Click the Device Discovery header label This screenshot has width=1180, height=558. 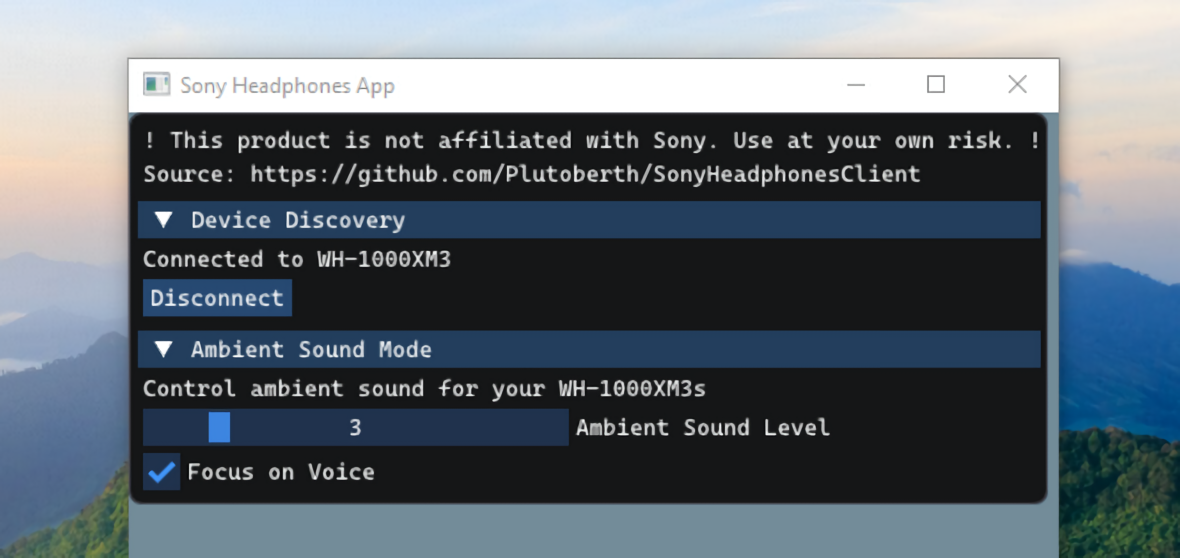pyautogui.click(x=297, y=220)
